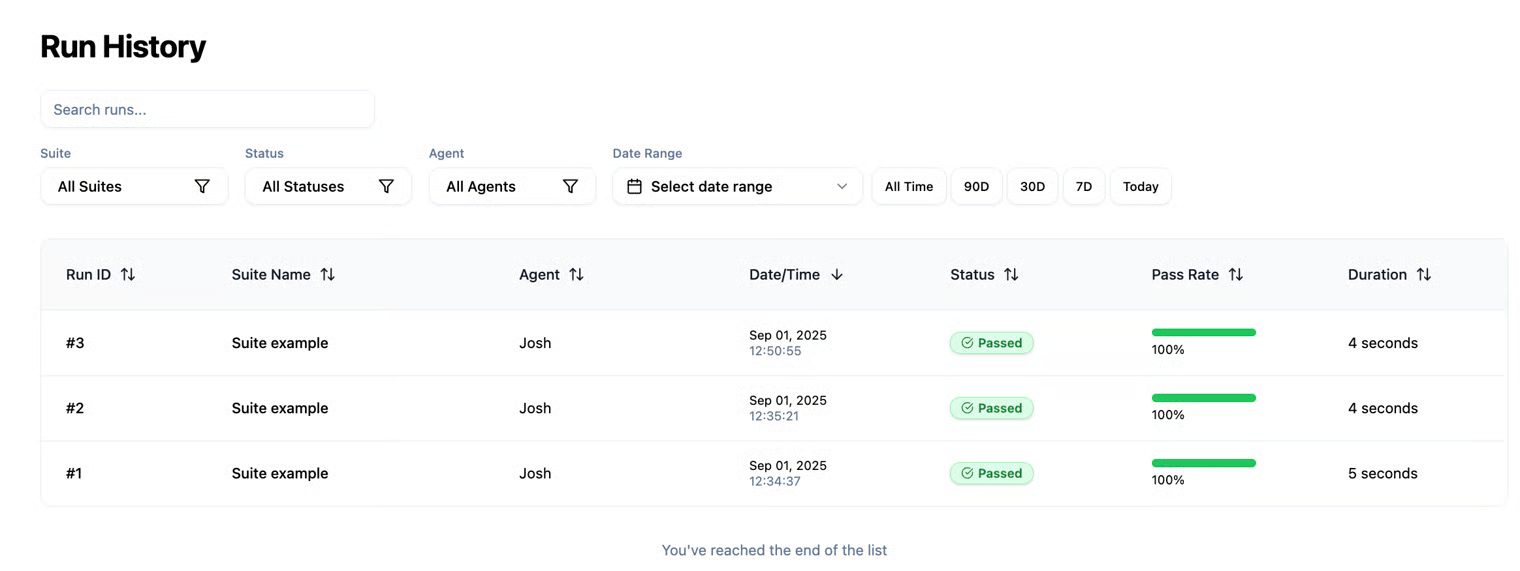The height and width of the screenshot is (571, 1520).
Task: Open the All Agents filter dropdown
Action: click(512, 186)
